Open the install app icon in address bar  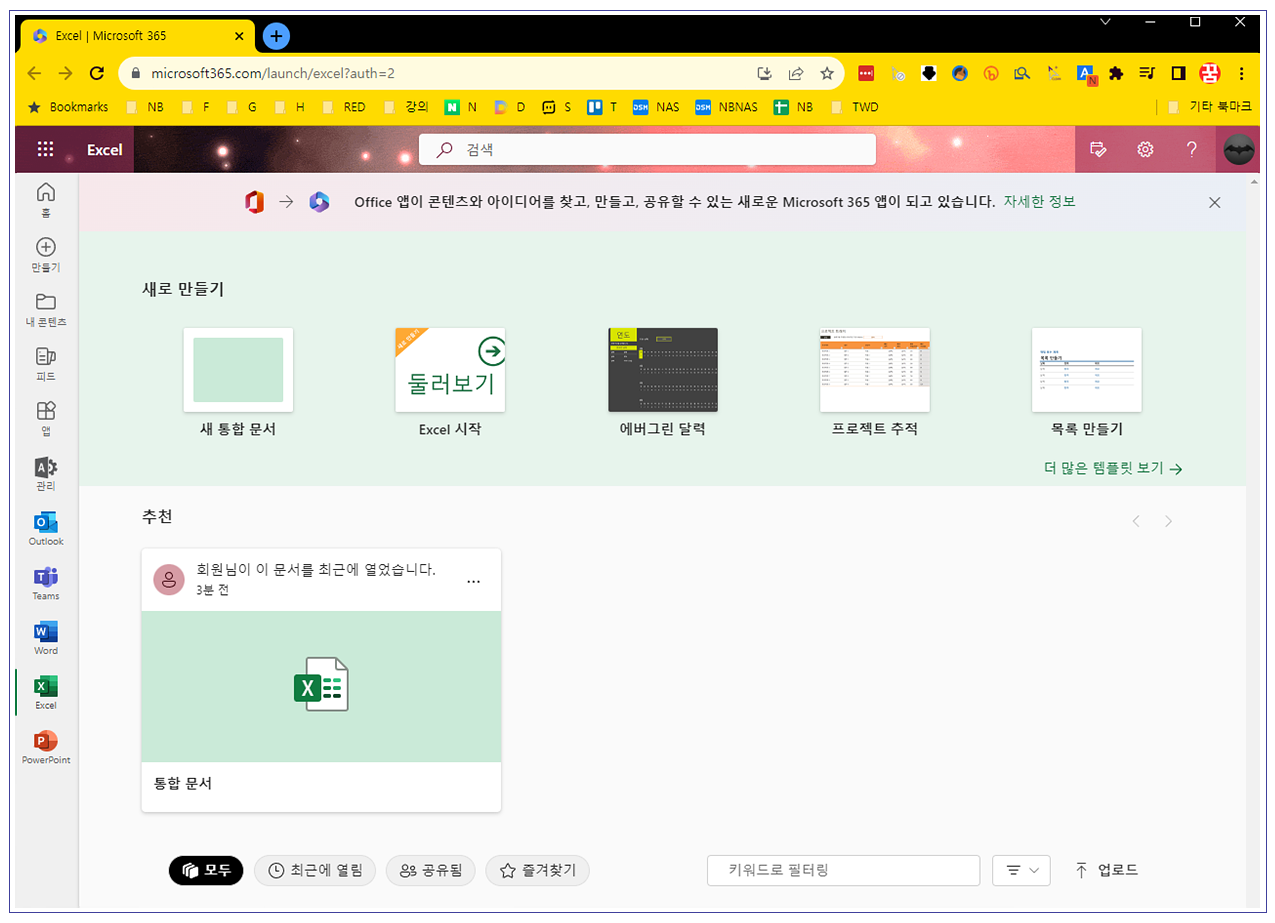765,73
